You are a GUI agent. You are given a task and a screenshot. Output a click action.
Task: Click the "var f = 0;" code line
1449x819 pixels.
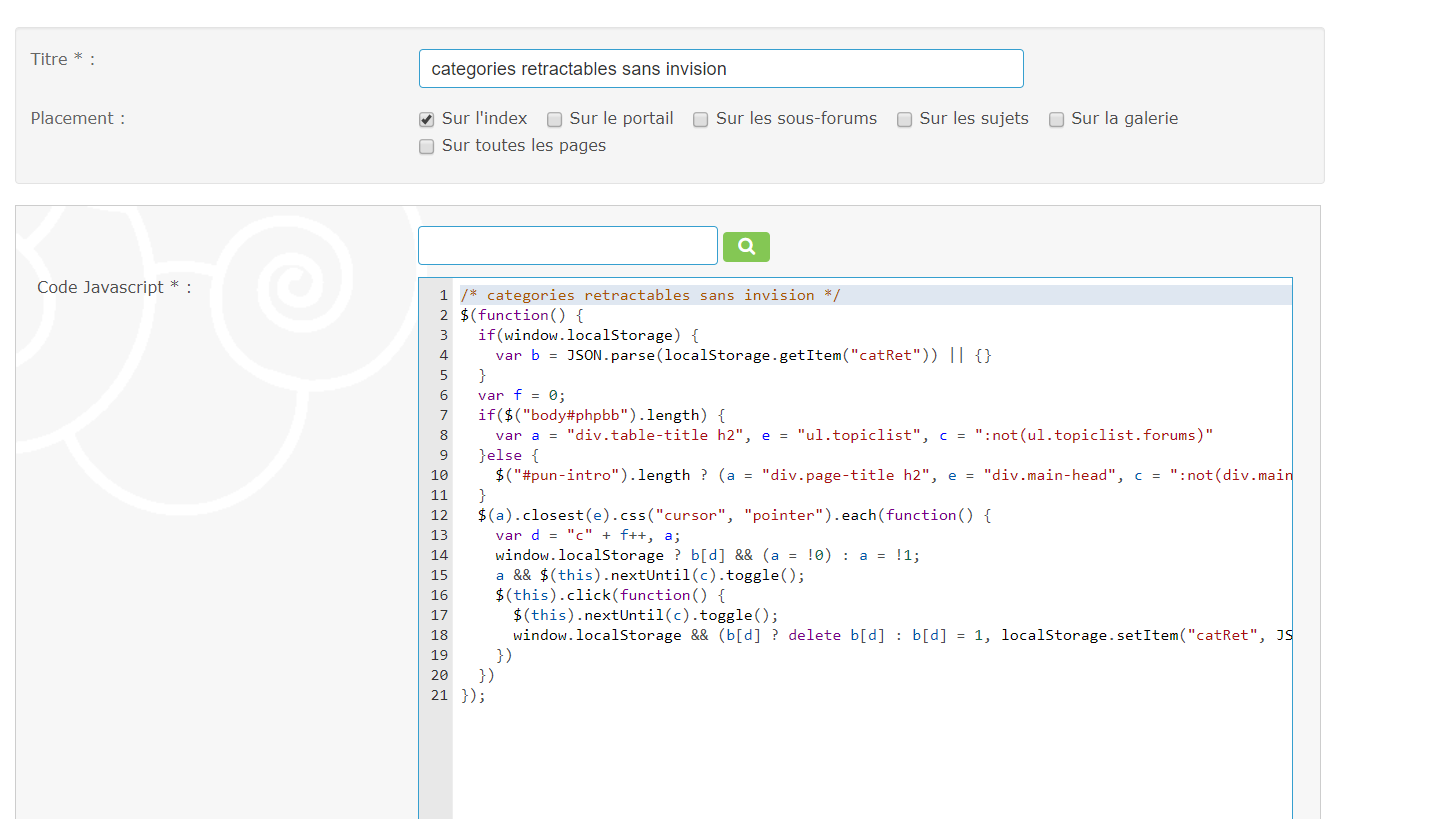(522, 395)
